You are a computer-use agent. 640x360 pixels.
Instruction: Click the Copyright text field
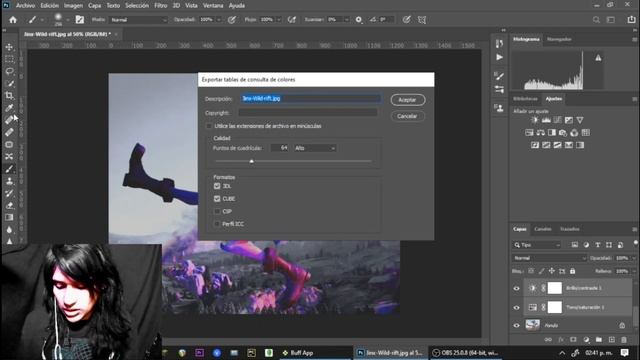(308, 113)
